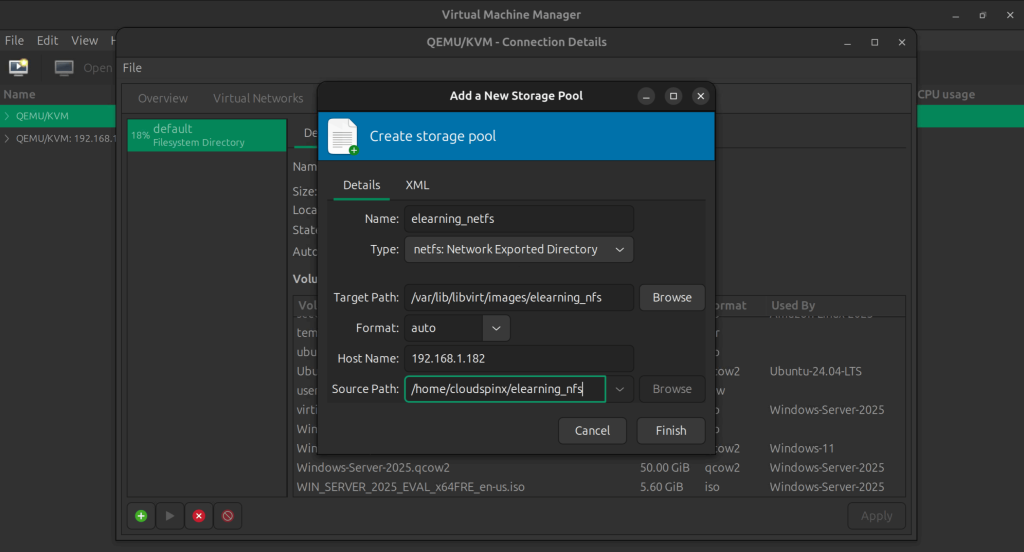Open the Overview tab in Connection Details
This screenshot has width=1024, height=552.
[x=163, y=99]
